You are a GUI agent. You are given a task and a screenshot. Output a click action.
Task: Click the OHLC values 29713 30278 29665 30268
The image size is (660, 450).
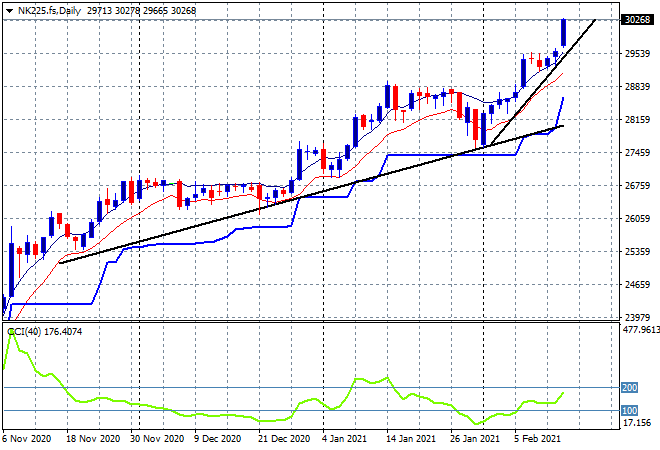[141, 11]
